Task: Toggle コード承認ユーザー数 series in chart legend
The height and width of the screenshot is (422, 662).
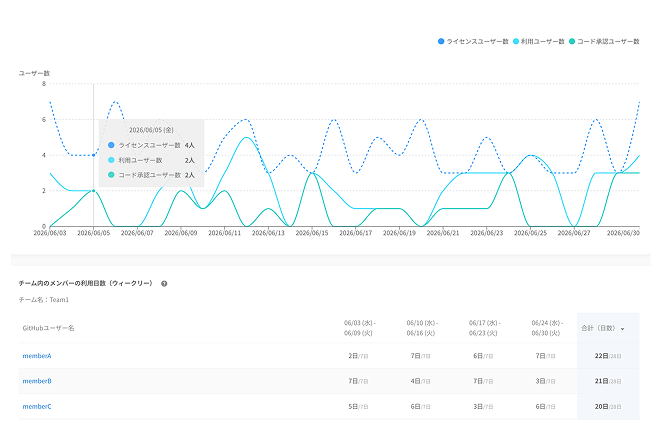Action: (x=604, y=41)
